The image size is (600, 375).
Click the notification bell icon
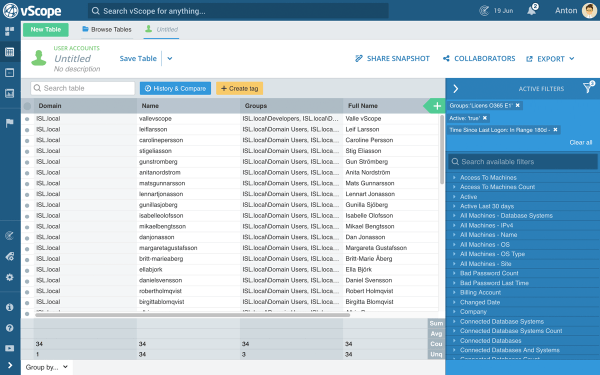click(532, 10)
